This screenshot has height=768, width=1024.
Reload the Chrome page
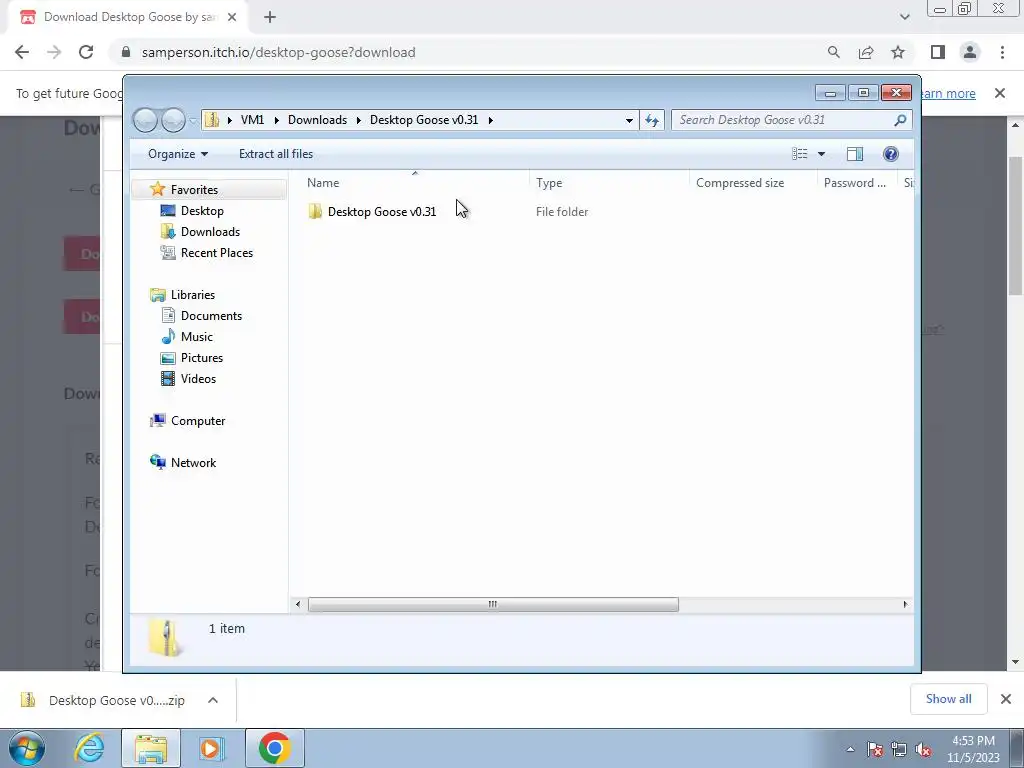click(x=86, y=52)
